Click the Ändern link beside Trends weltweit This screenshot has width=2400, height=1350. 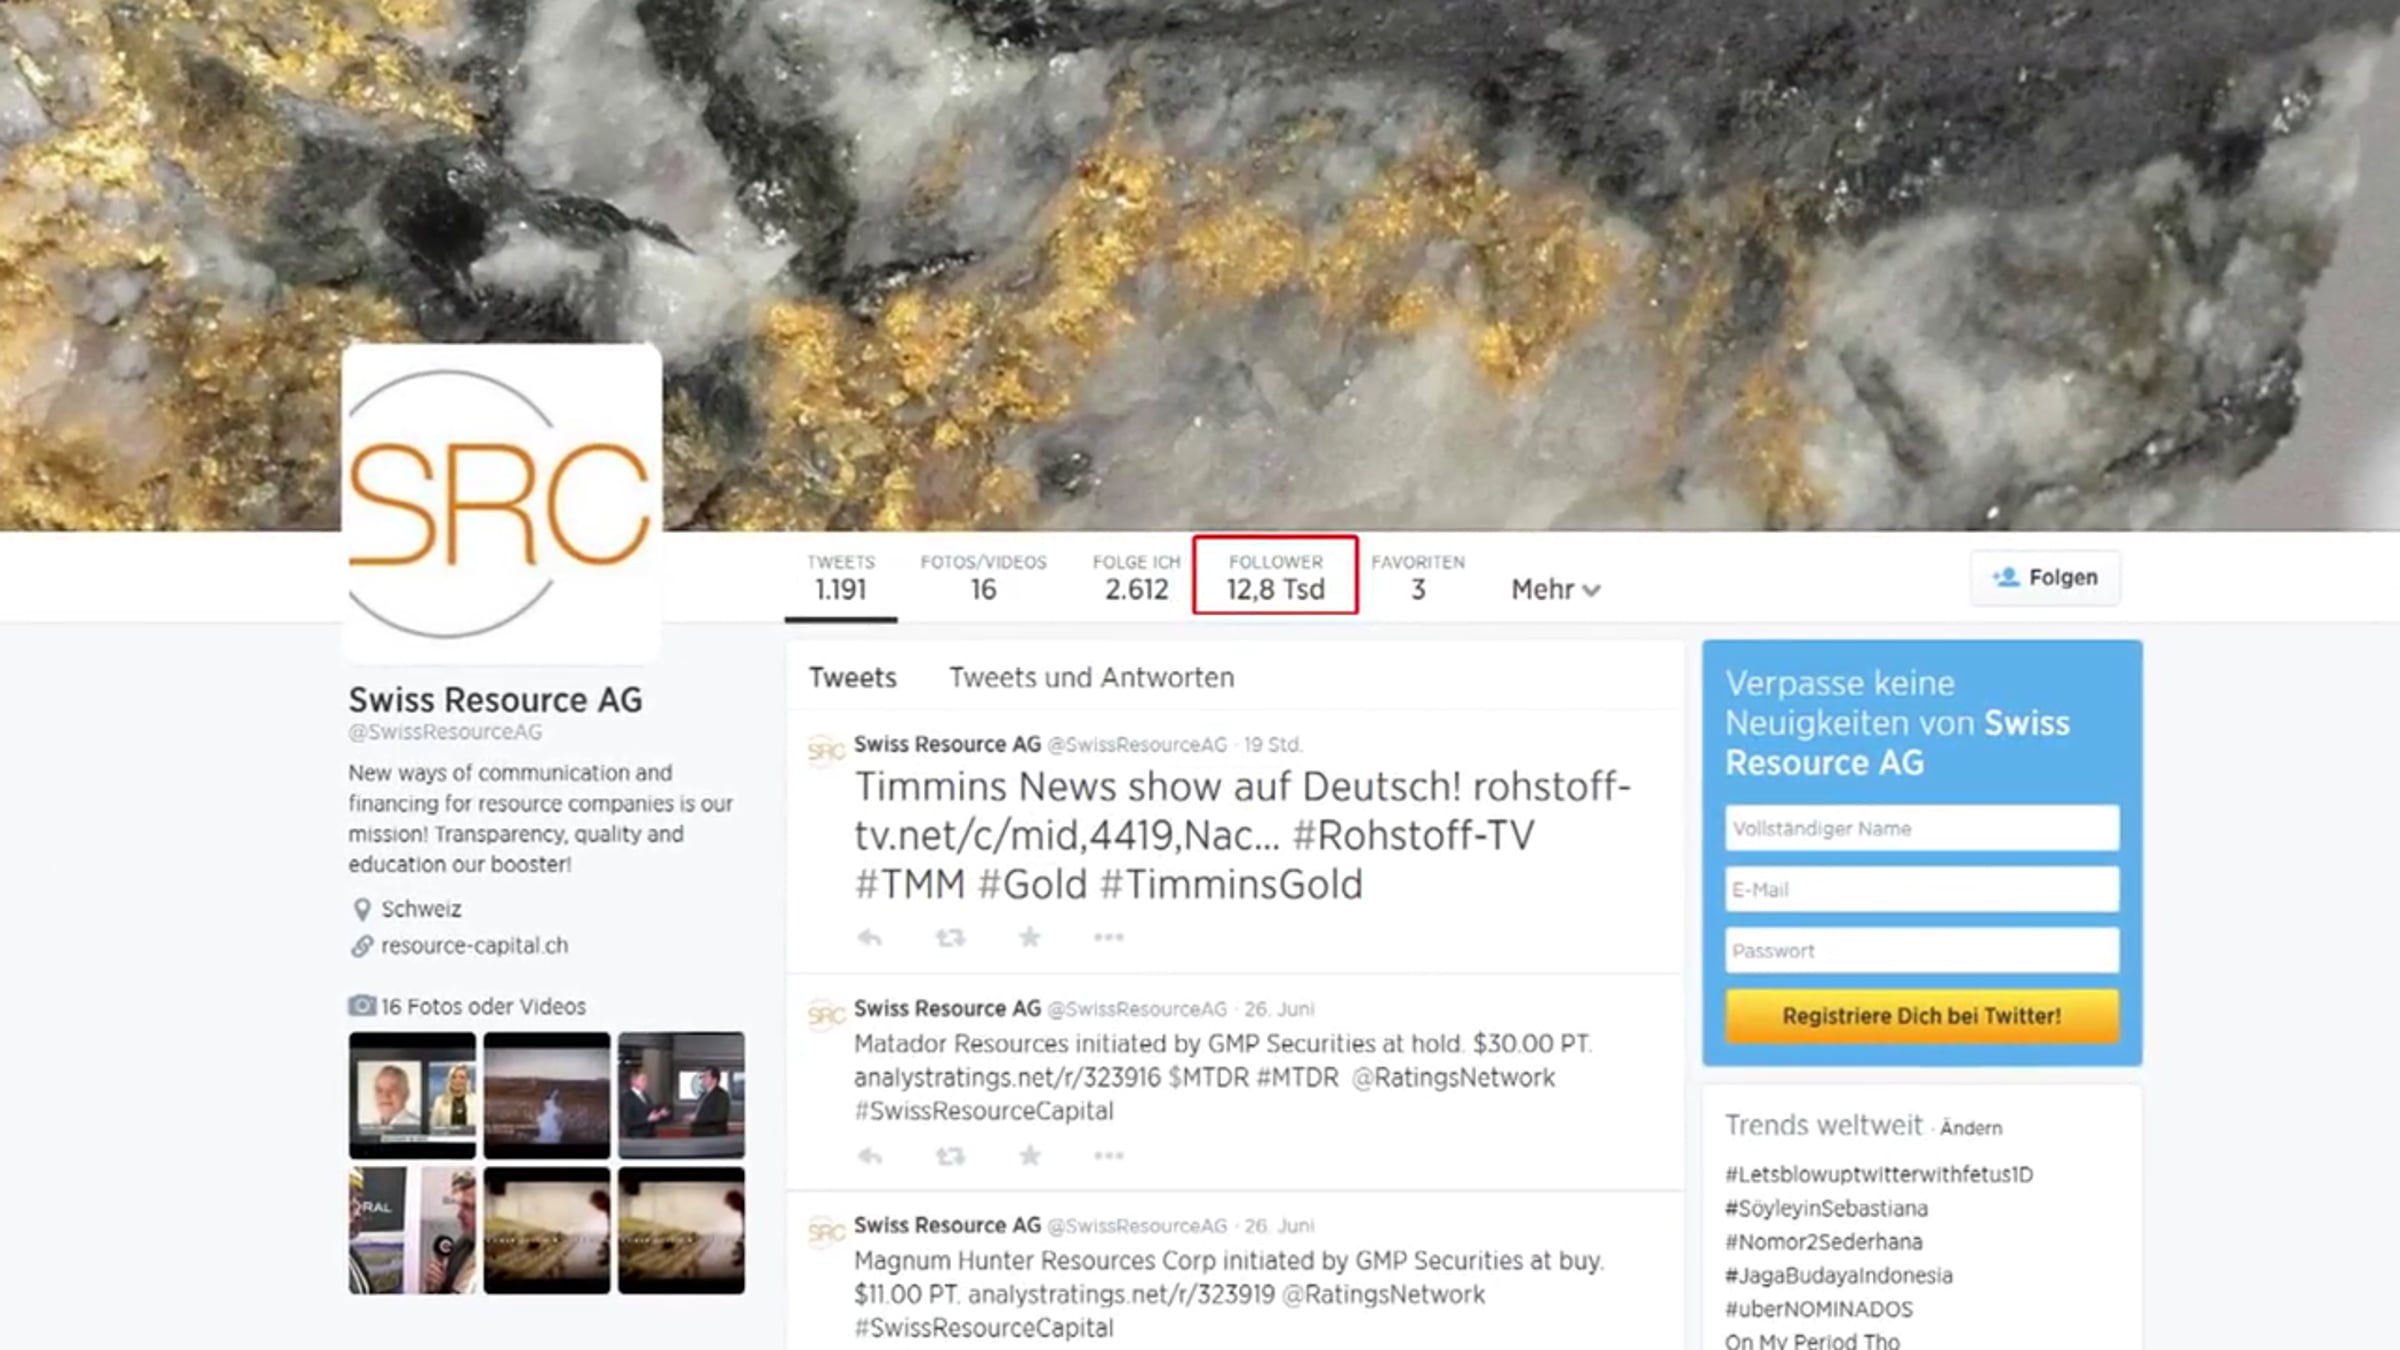[1971, 1129]
